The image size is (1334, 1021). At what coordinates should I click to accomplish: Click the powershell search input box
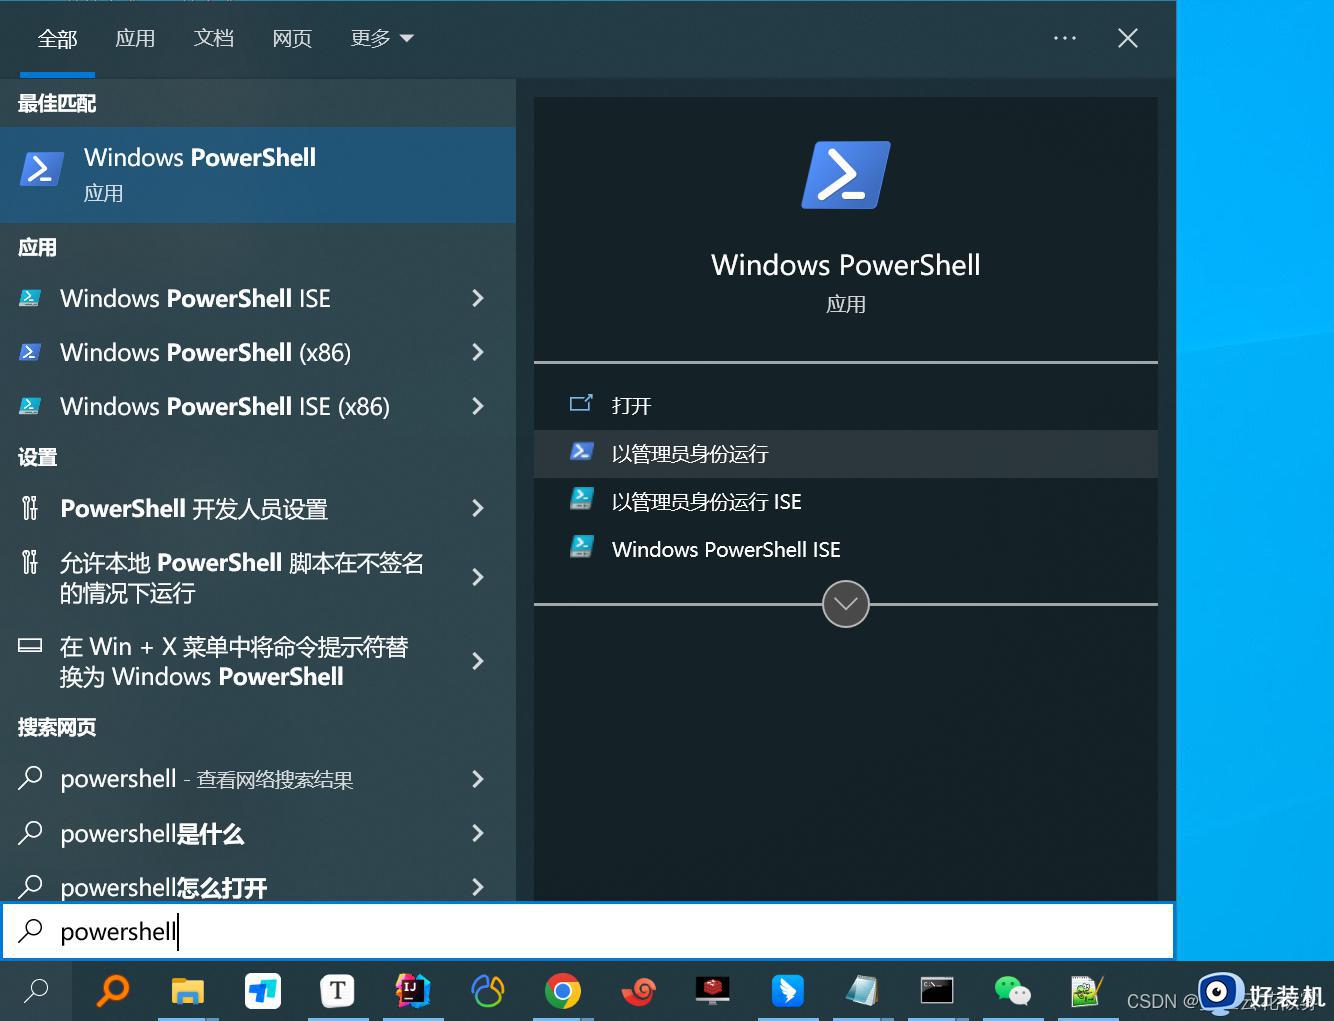[588, 931]
